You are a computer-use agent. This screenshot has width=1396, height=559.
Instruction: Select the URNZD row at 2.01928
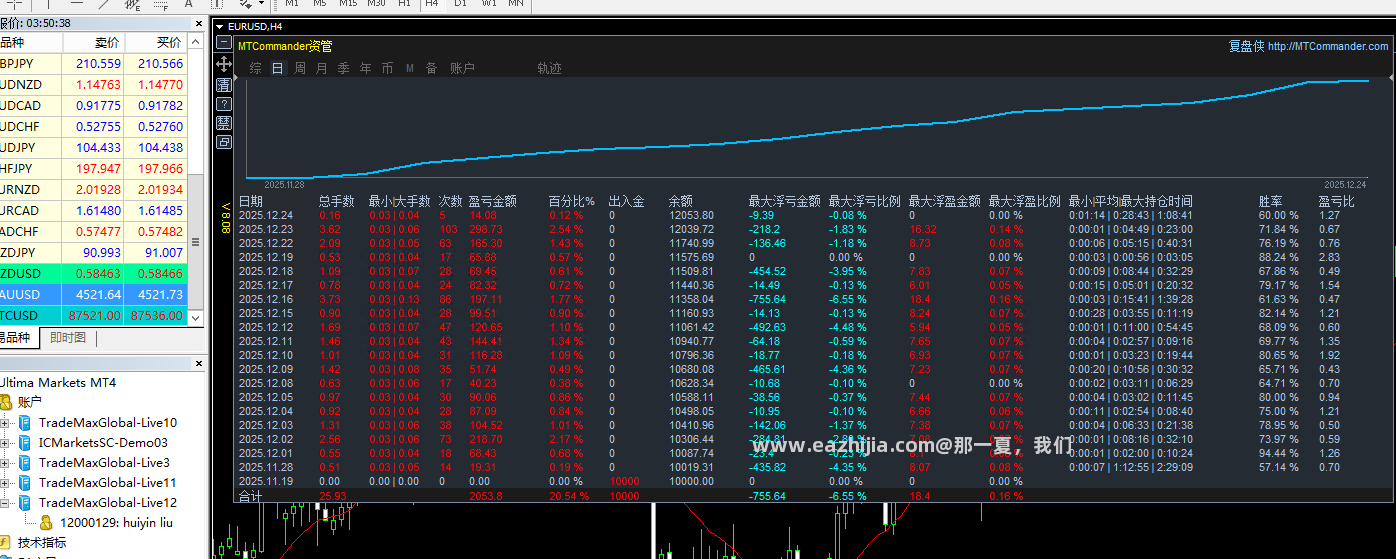point(93,189)
